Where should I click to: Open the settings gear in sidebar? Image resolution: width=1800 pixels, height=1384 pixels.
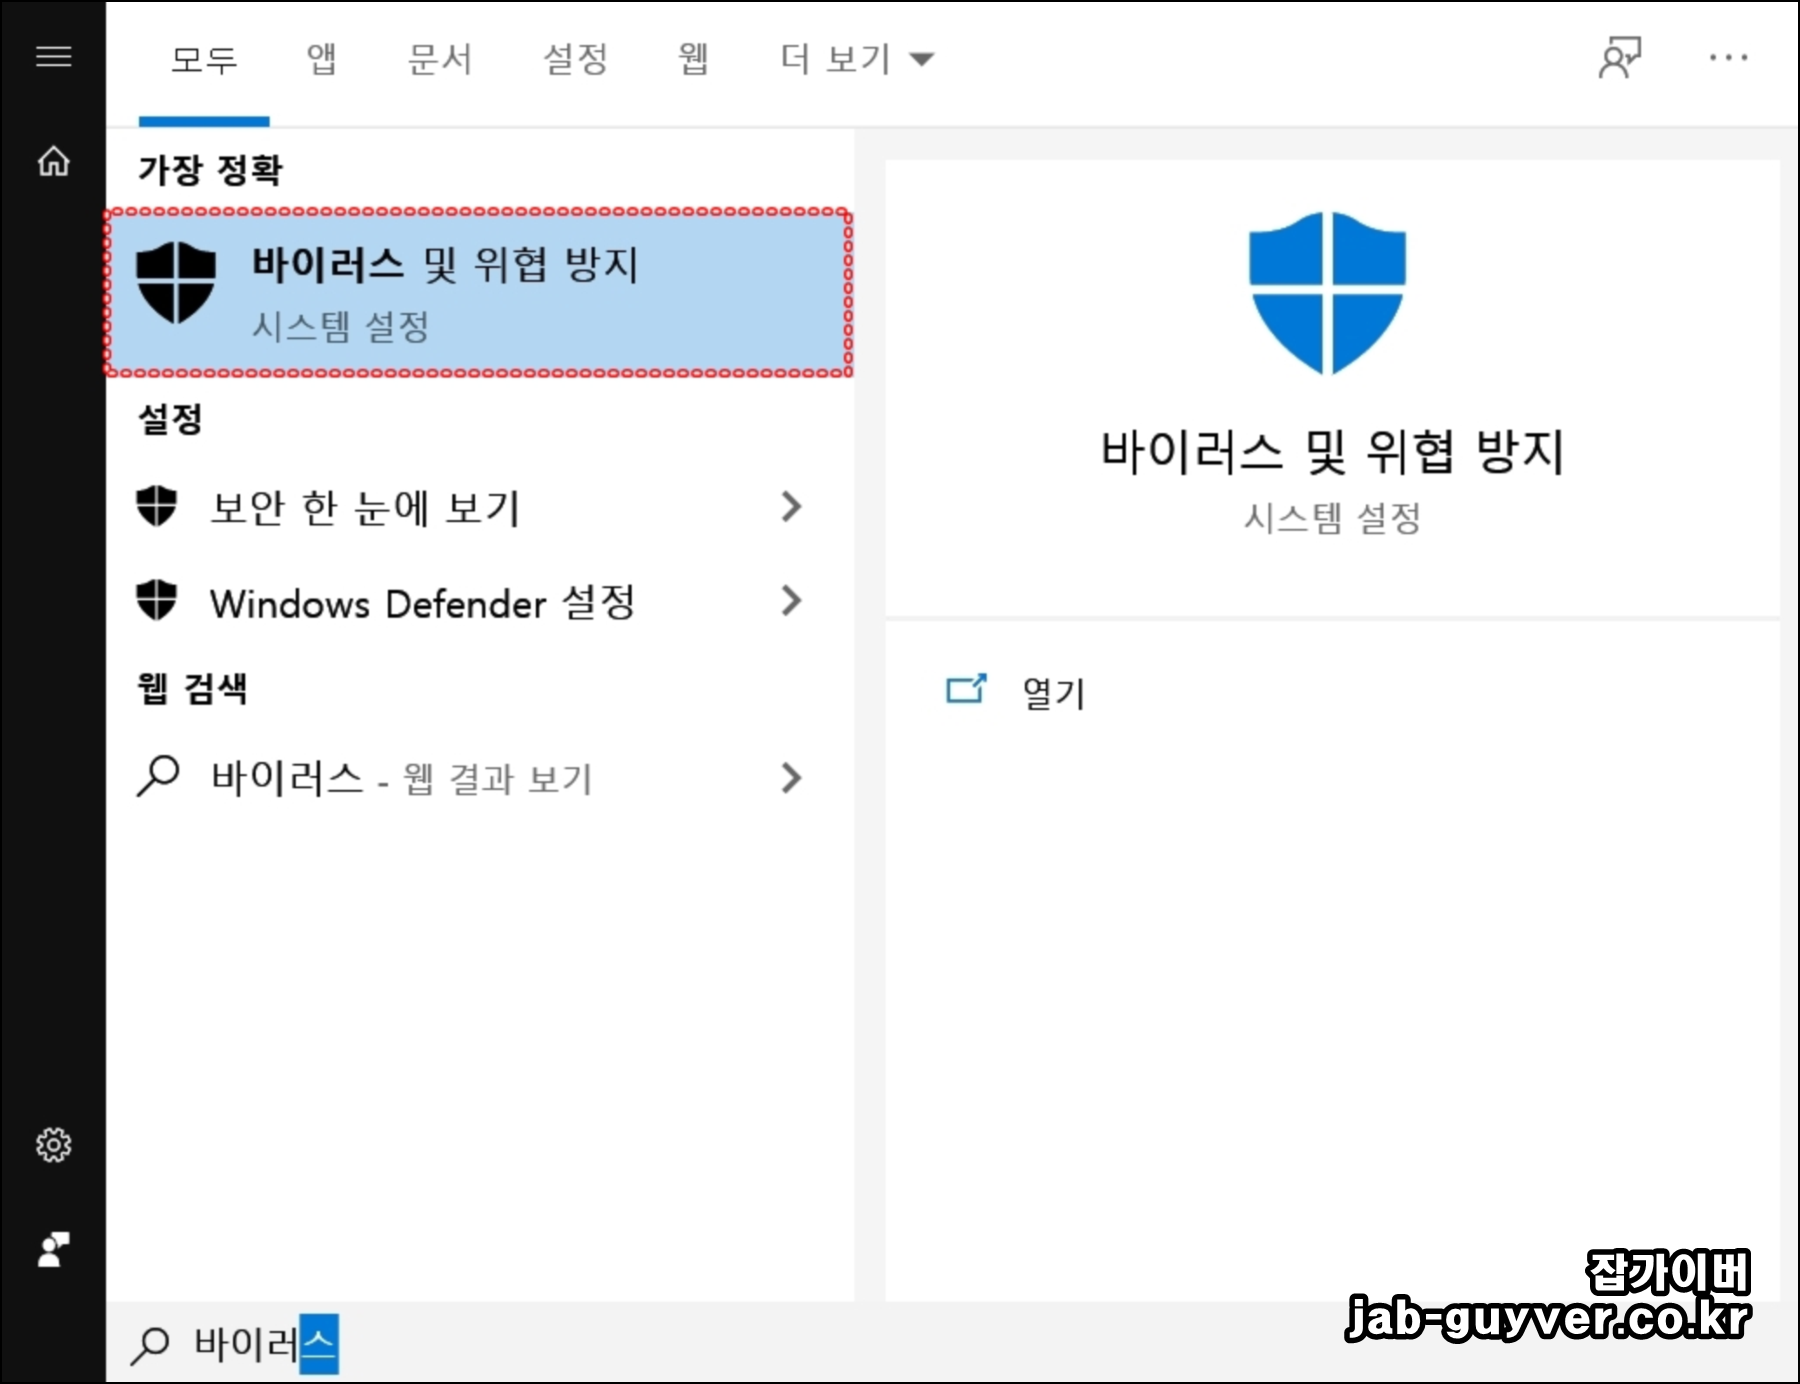pyautogui.click(x=53, y=1145)
